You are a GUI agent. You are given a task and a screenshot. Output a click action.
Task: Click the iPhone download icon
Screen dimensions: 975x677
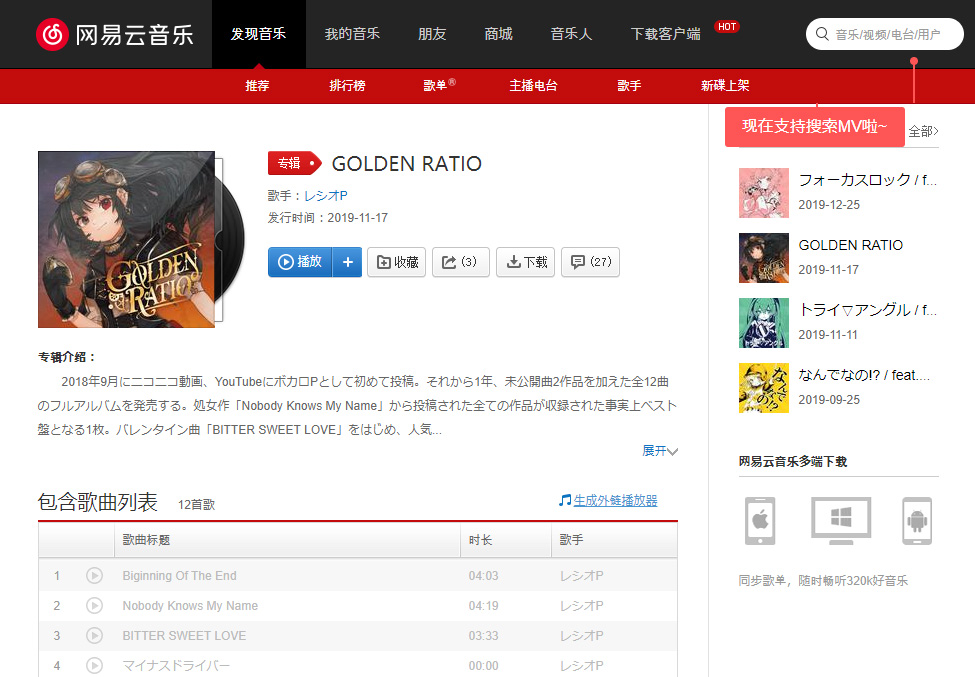tap(759, 521)
